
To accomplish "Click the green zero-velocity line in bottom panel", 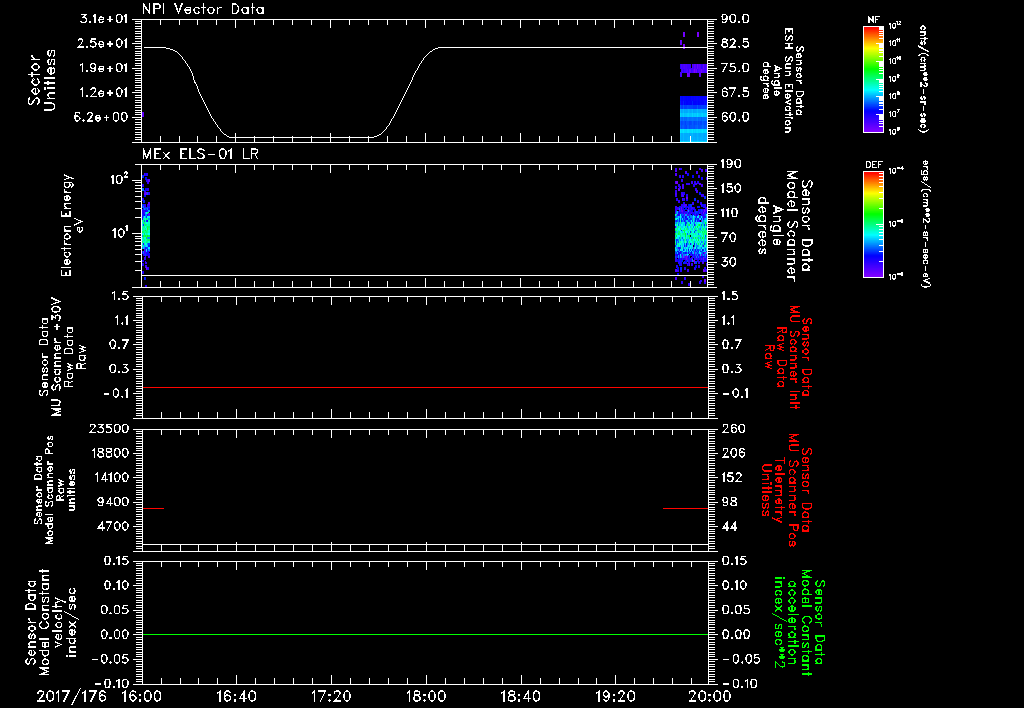I will pos(425,634).
